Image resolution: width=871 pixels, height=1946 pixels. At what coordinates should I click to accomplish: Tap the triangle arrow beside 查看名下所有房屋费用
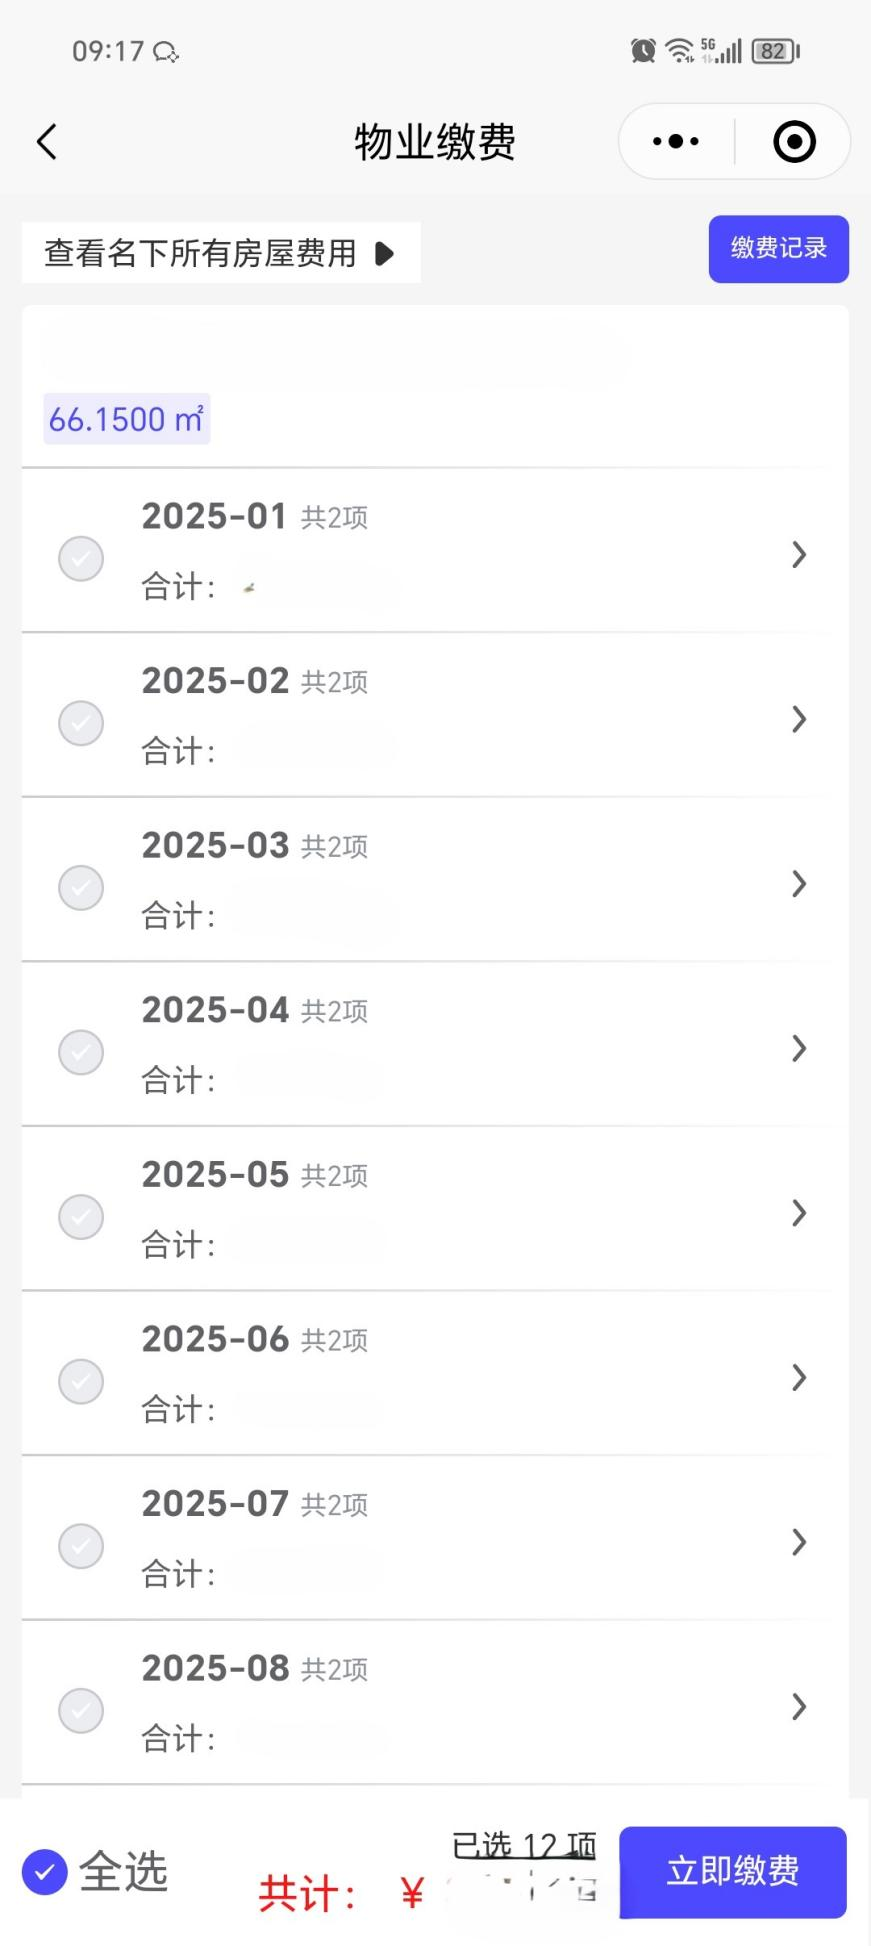(384, 254)
